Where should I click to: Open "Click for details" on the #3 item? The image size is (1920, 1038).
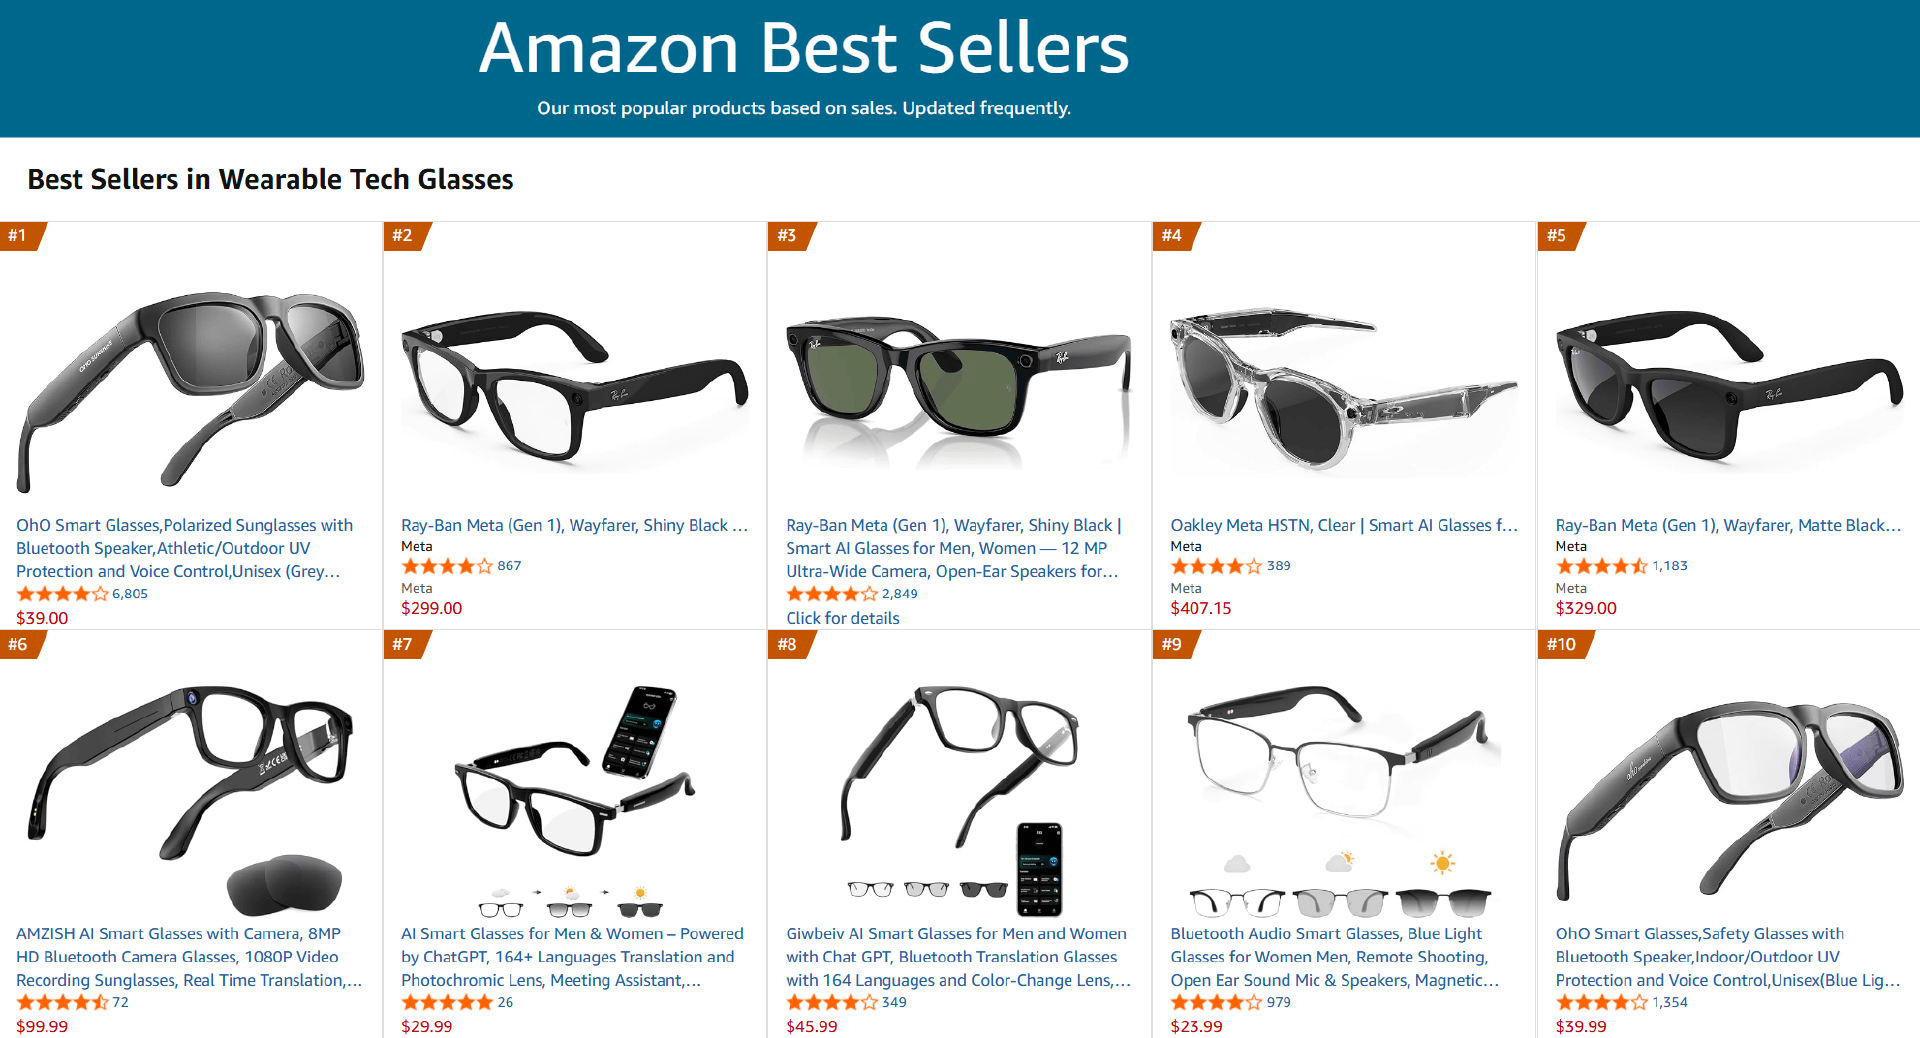pos(843,618)
